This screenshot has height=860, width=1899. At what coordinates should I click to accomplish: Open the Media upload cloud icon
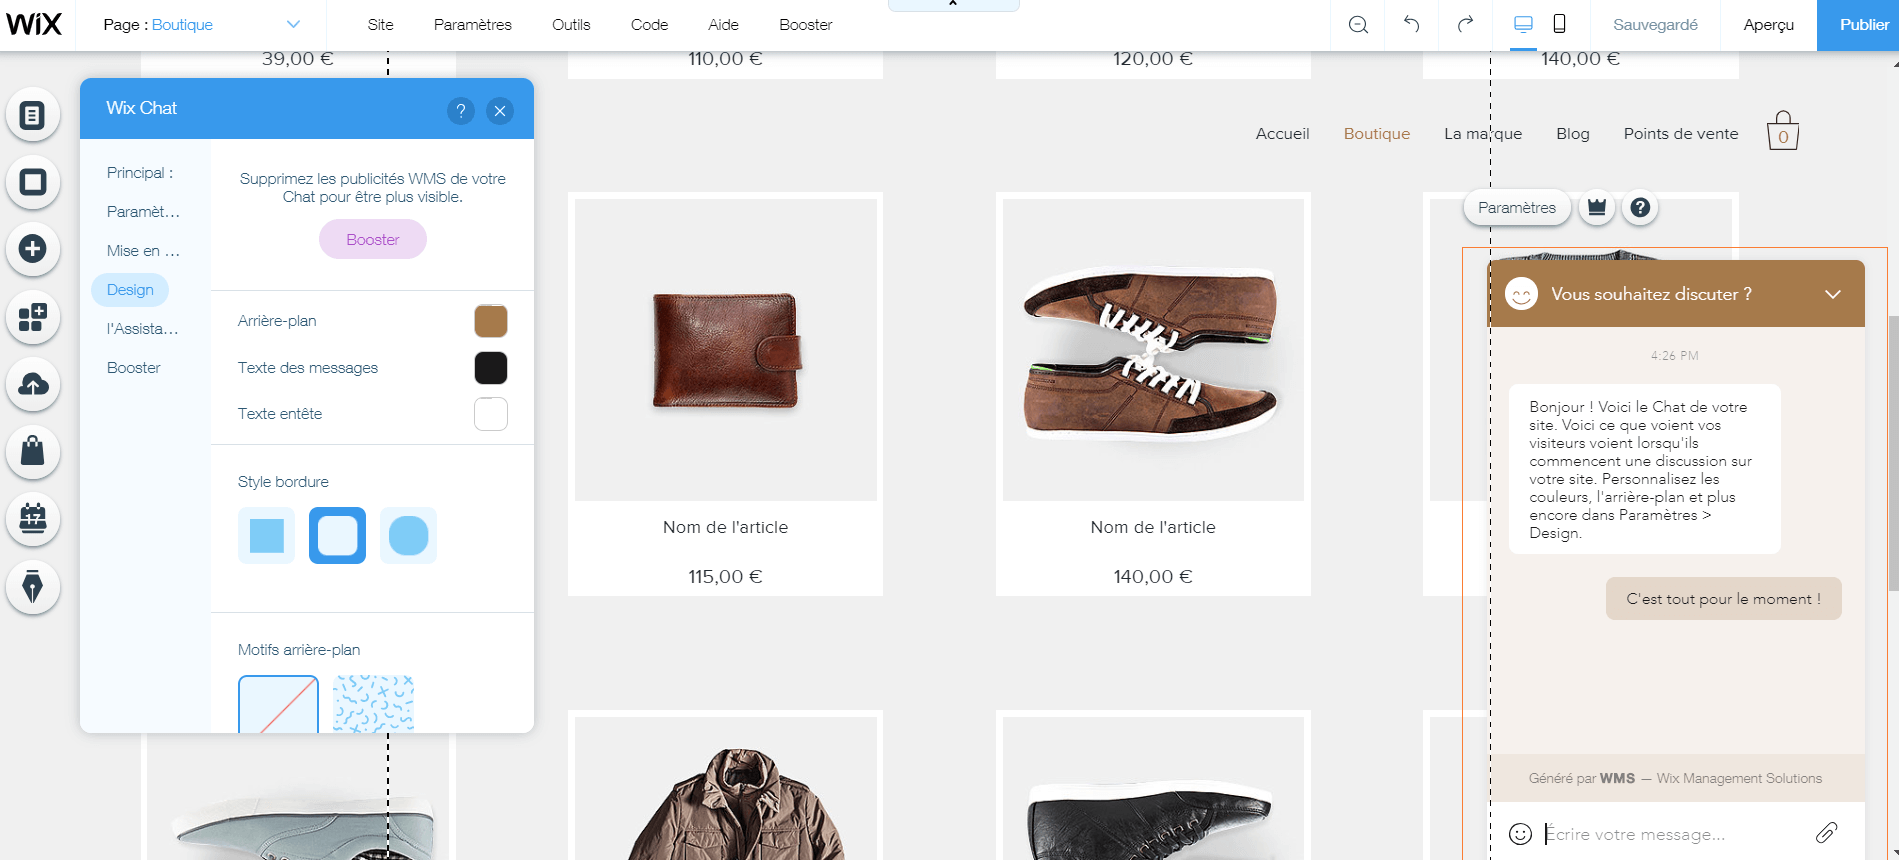[x=32, y=384]
